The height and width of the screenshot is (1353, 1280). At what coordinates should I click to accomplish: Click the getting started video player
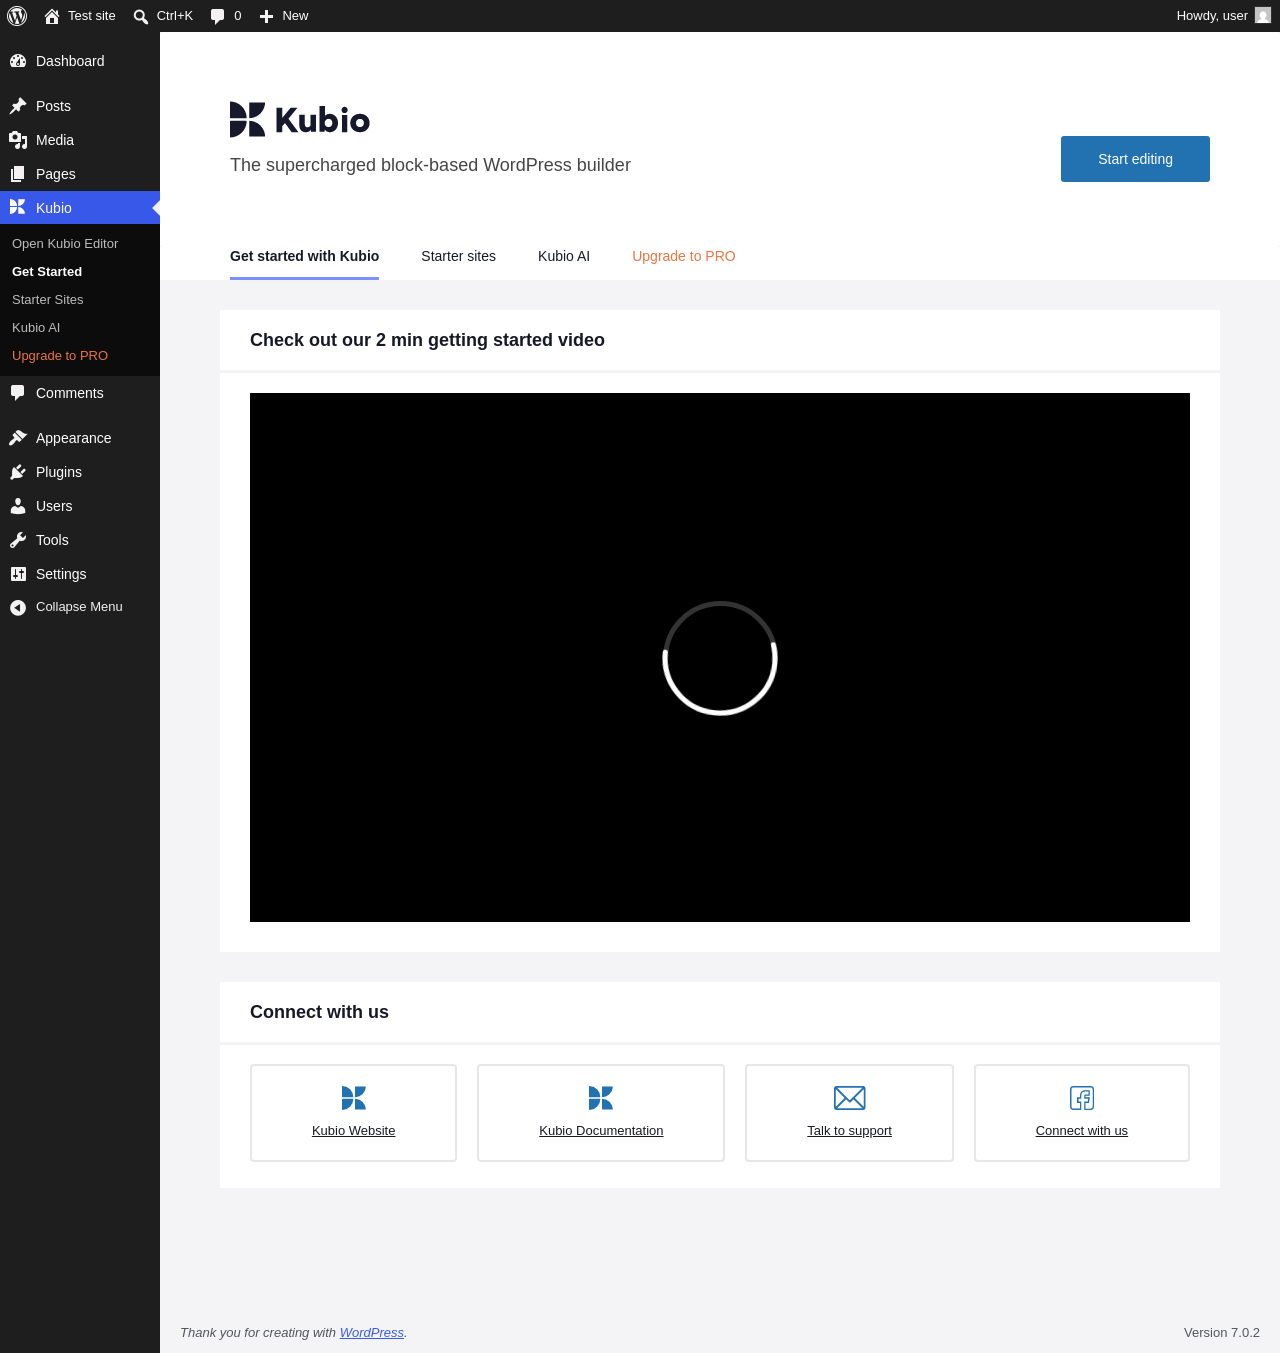pos(720,658)
